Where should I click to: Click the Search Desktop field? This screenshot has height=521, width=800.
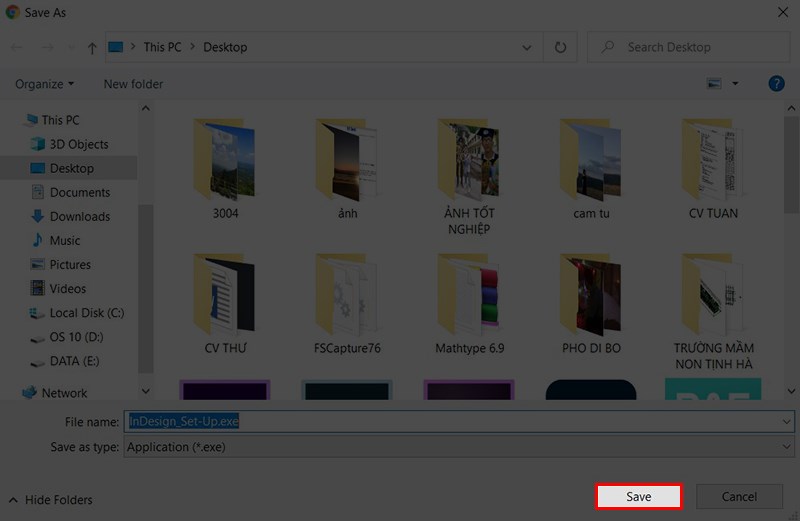[688, 47]
